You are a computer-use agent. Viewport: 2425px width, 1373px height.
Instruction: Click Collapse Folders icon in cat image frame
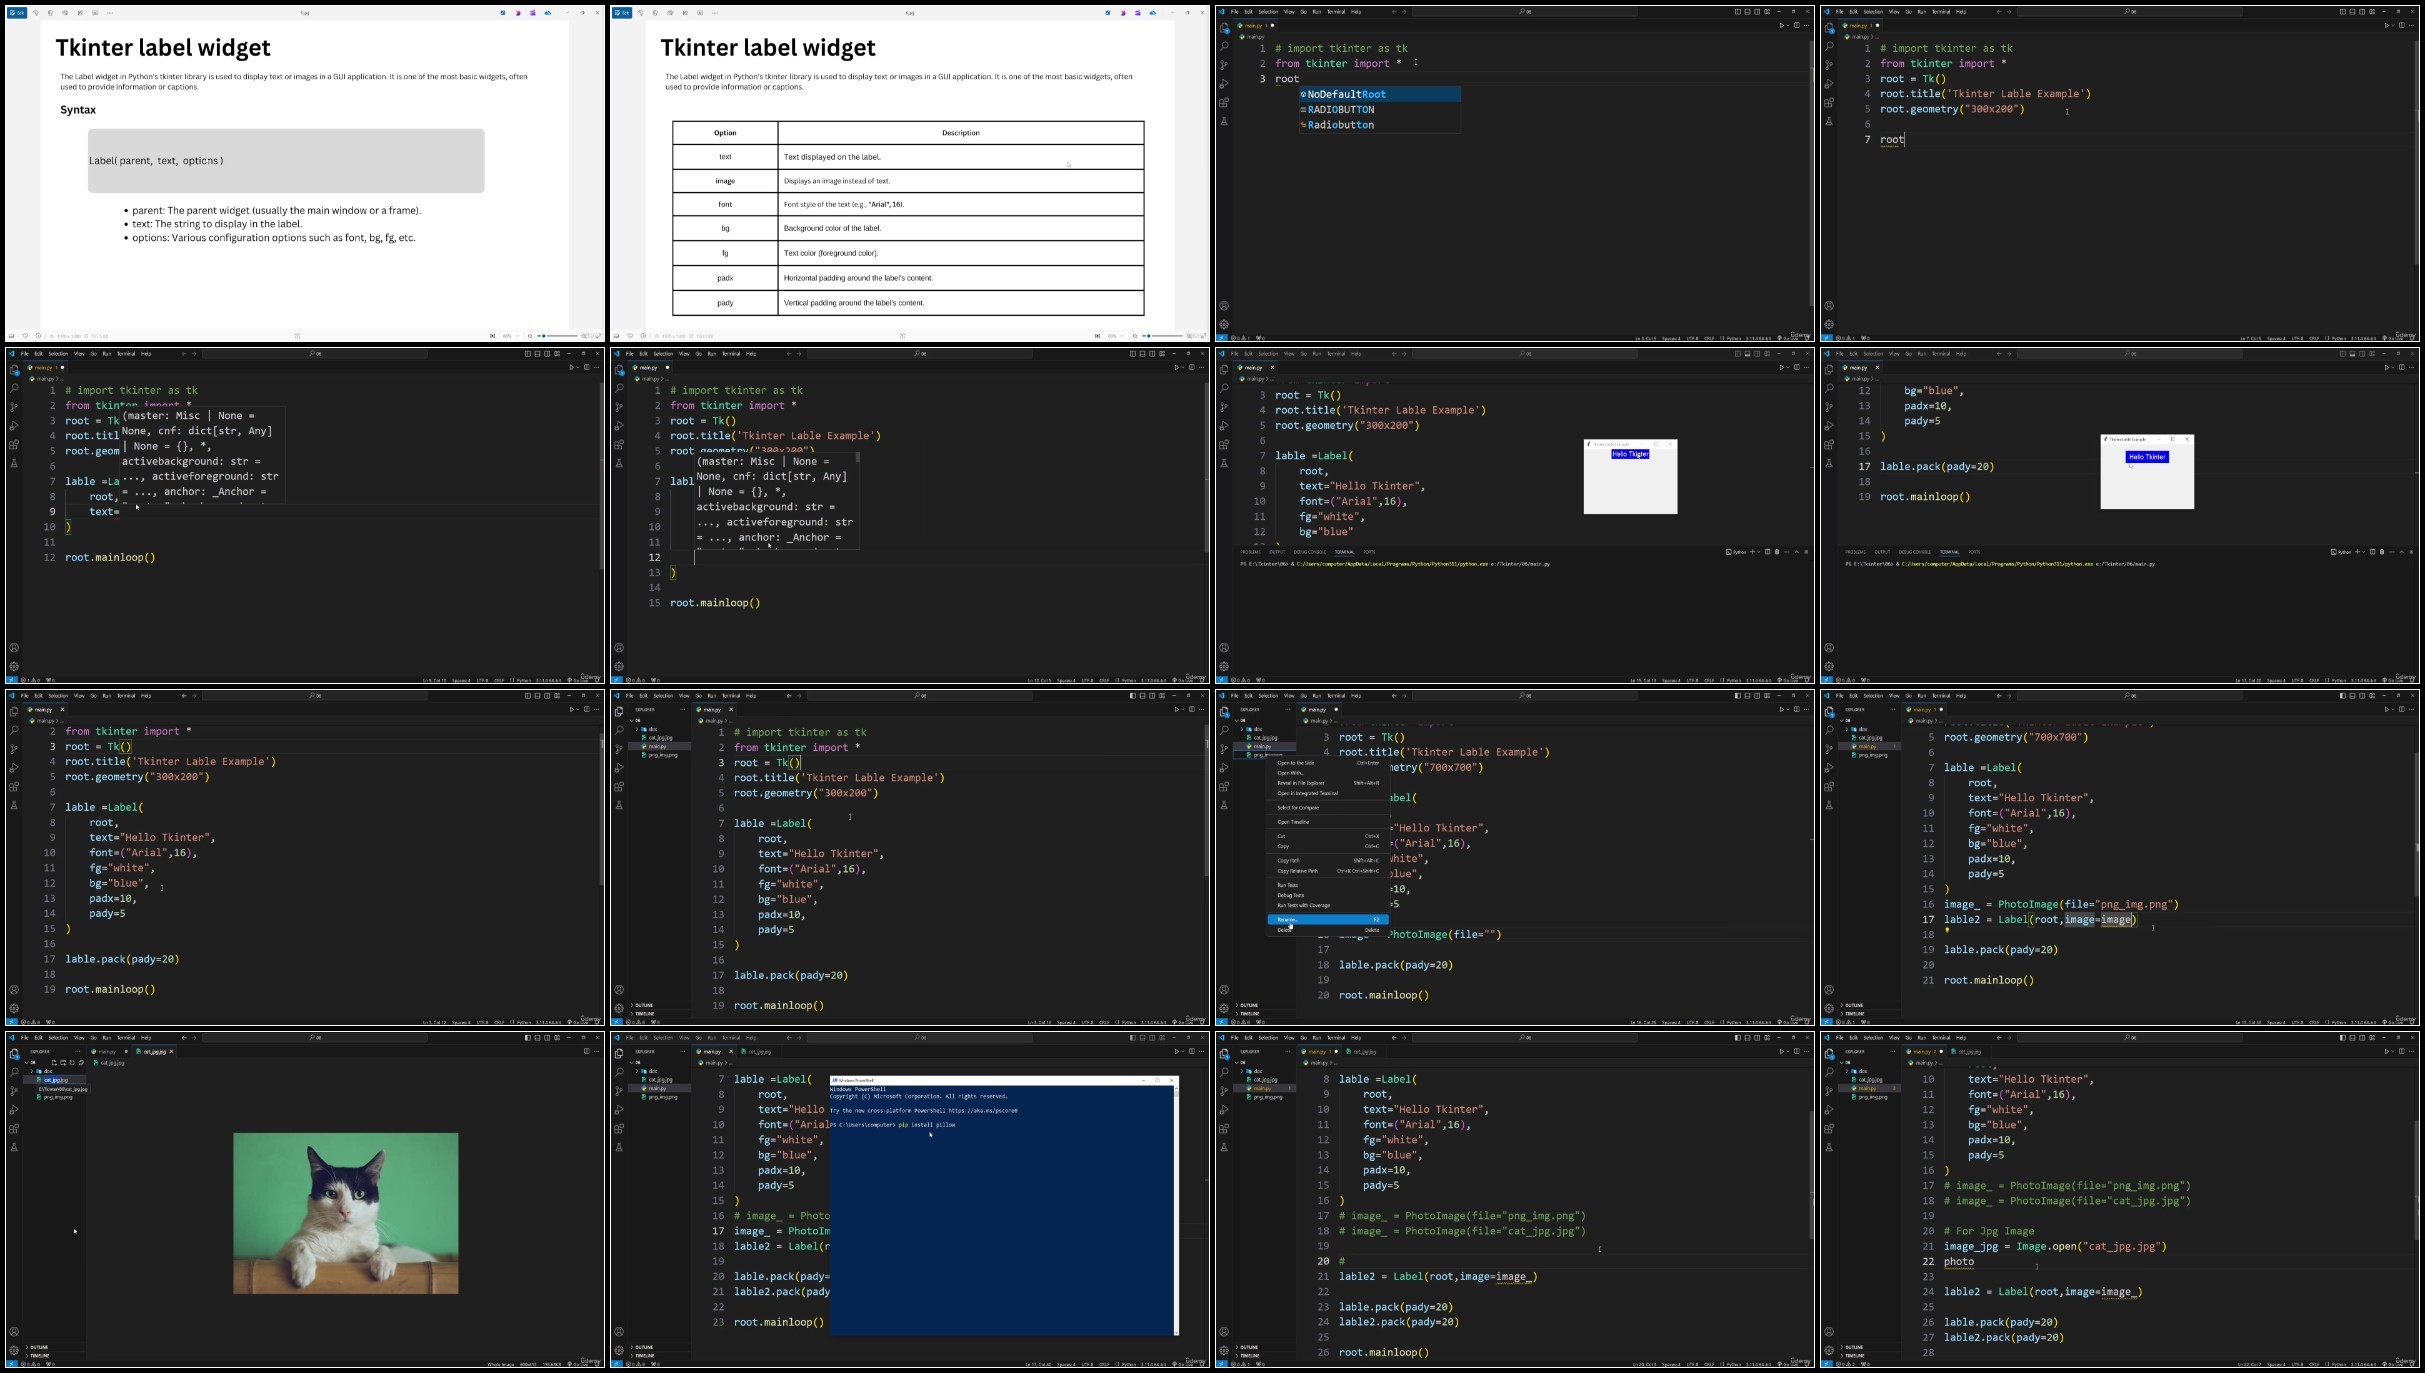(81, 1062)
